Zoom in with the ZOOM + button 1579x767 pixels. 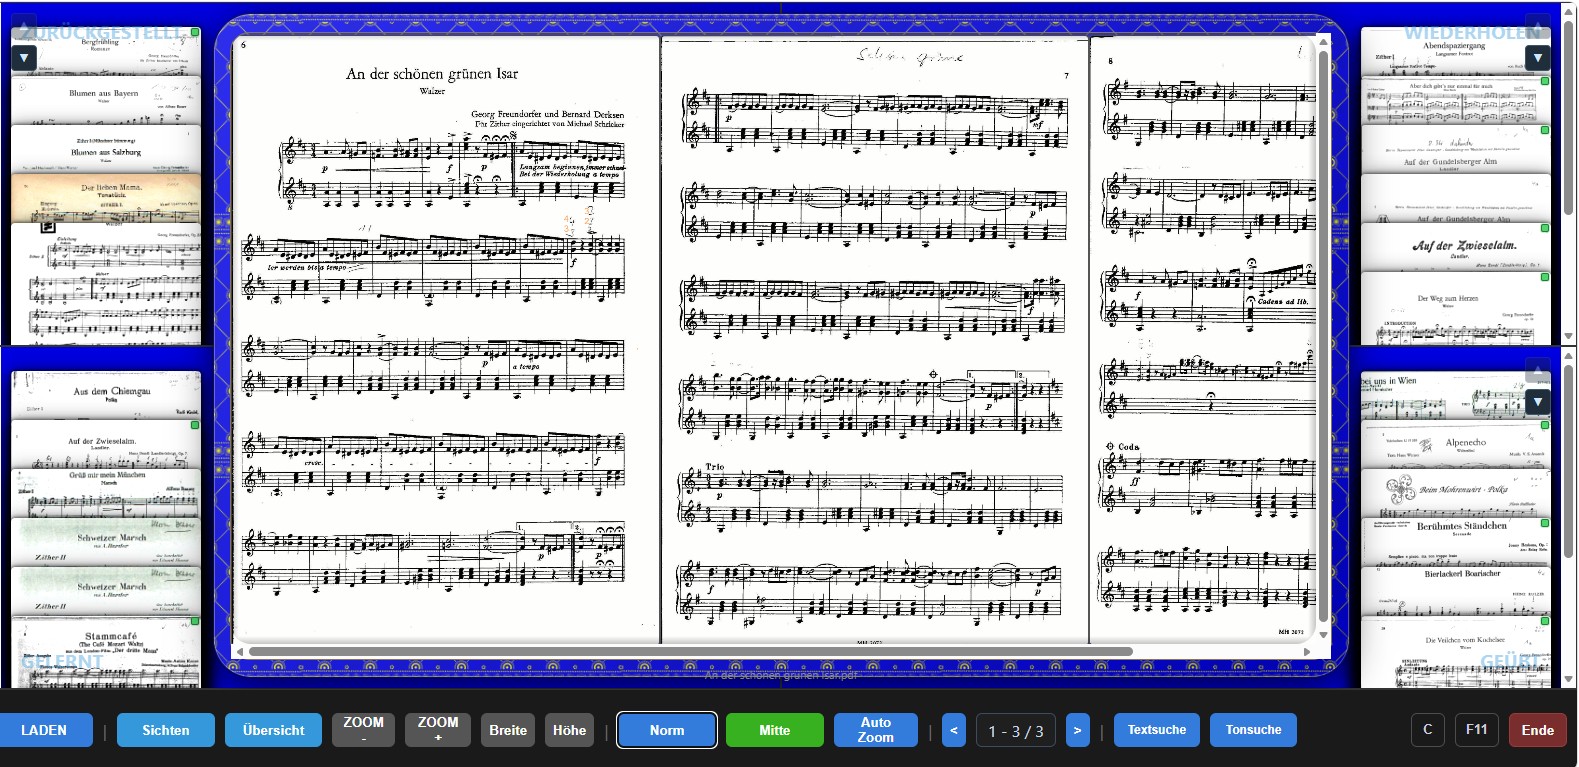point(438,730)
